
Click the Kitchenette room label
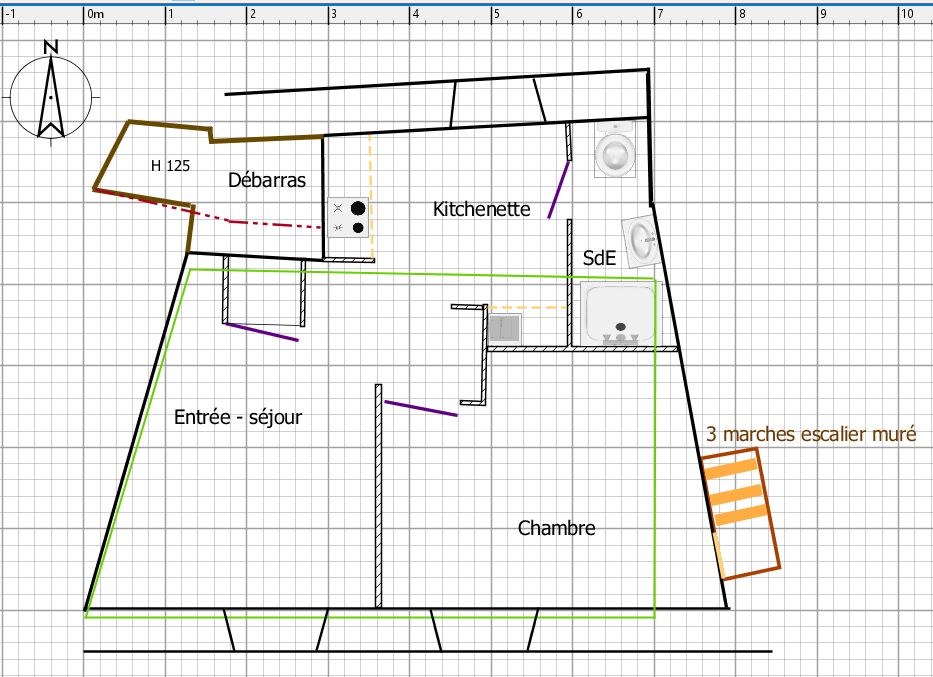tap(481, 209)
